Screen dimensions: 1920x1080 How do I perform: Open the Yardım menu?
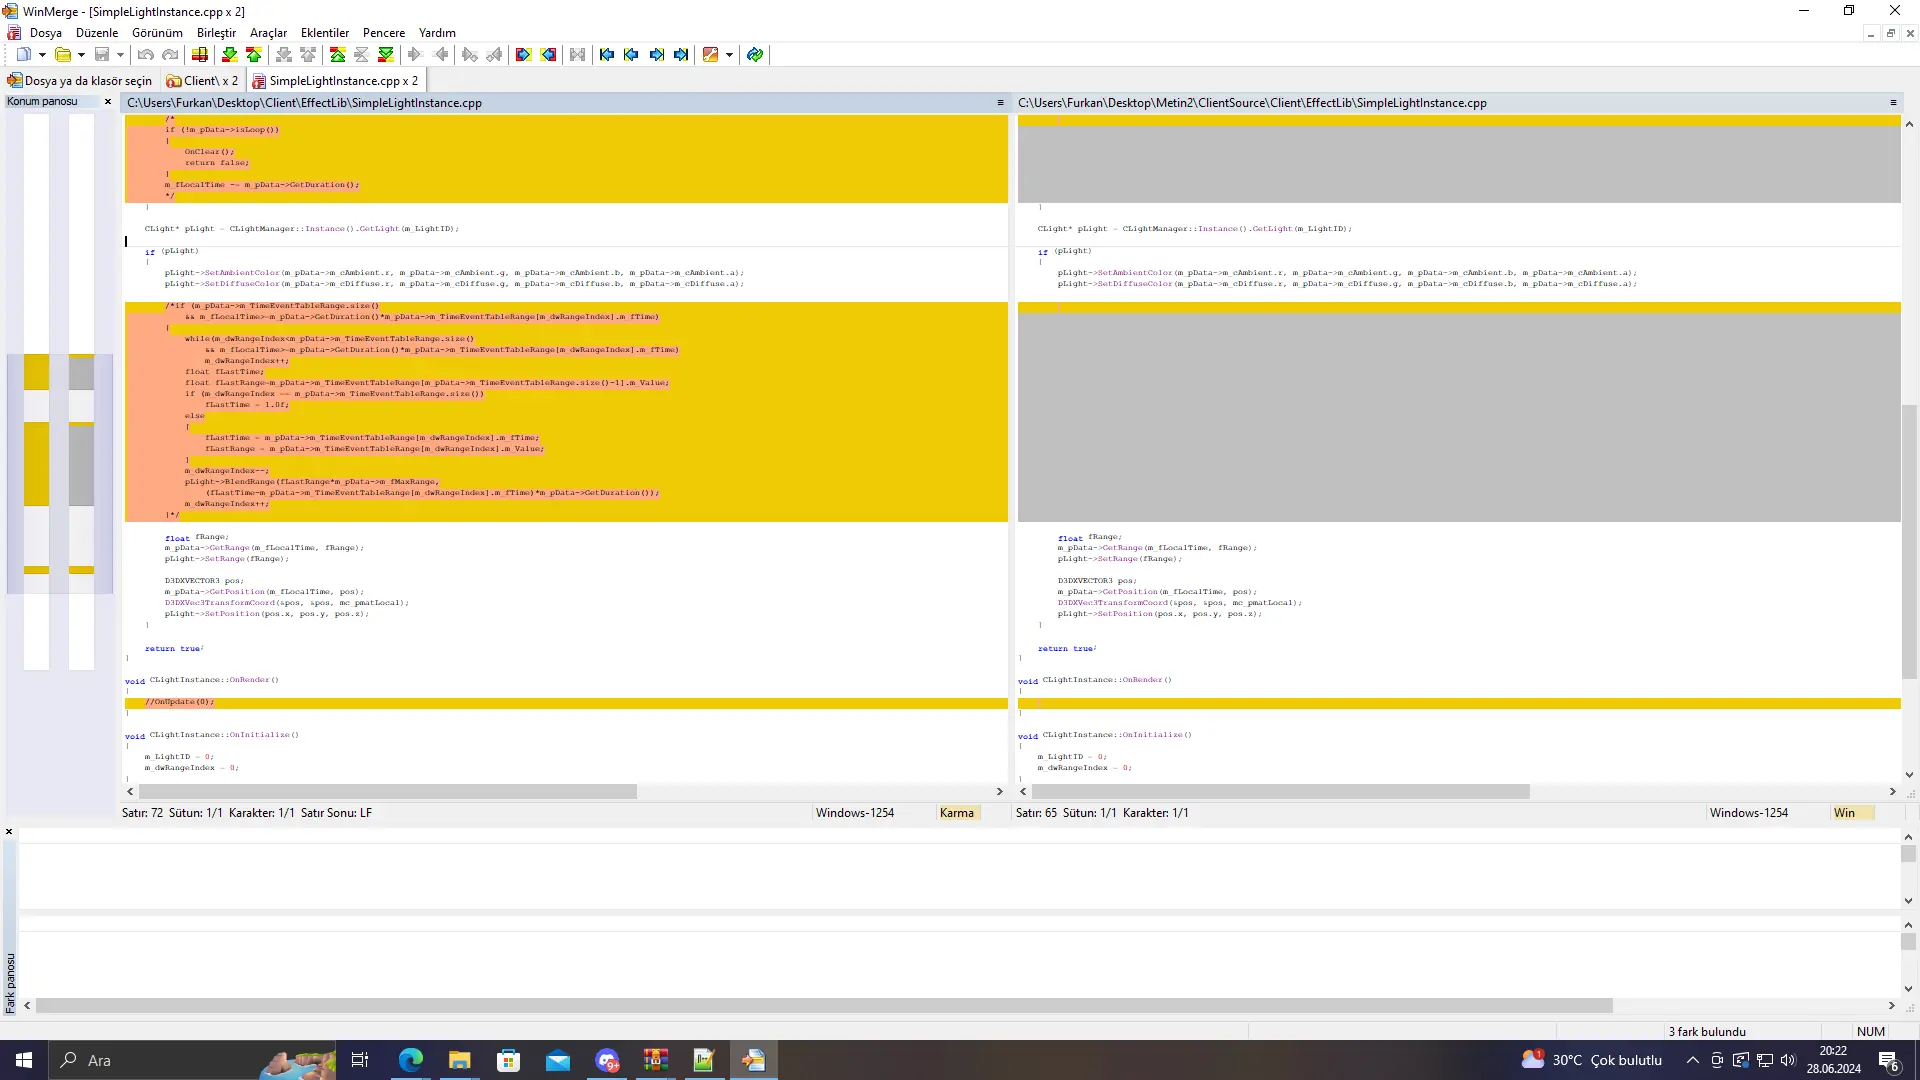point(437,33)
